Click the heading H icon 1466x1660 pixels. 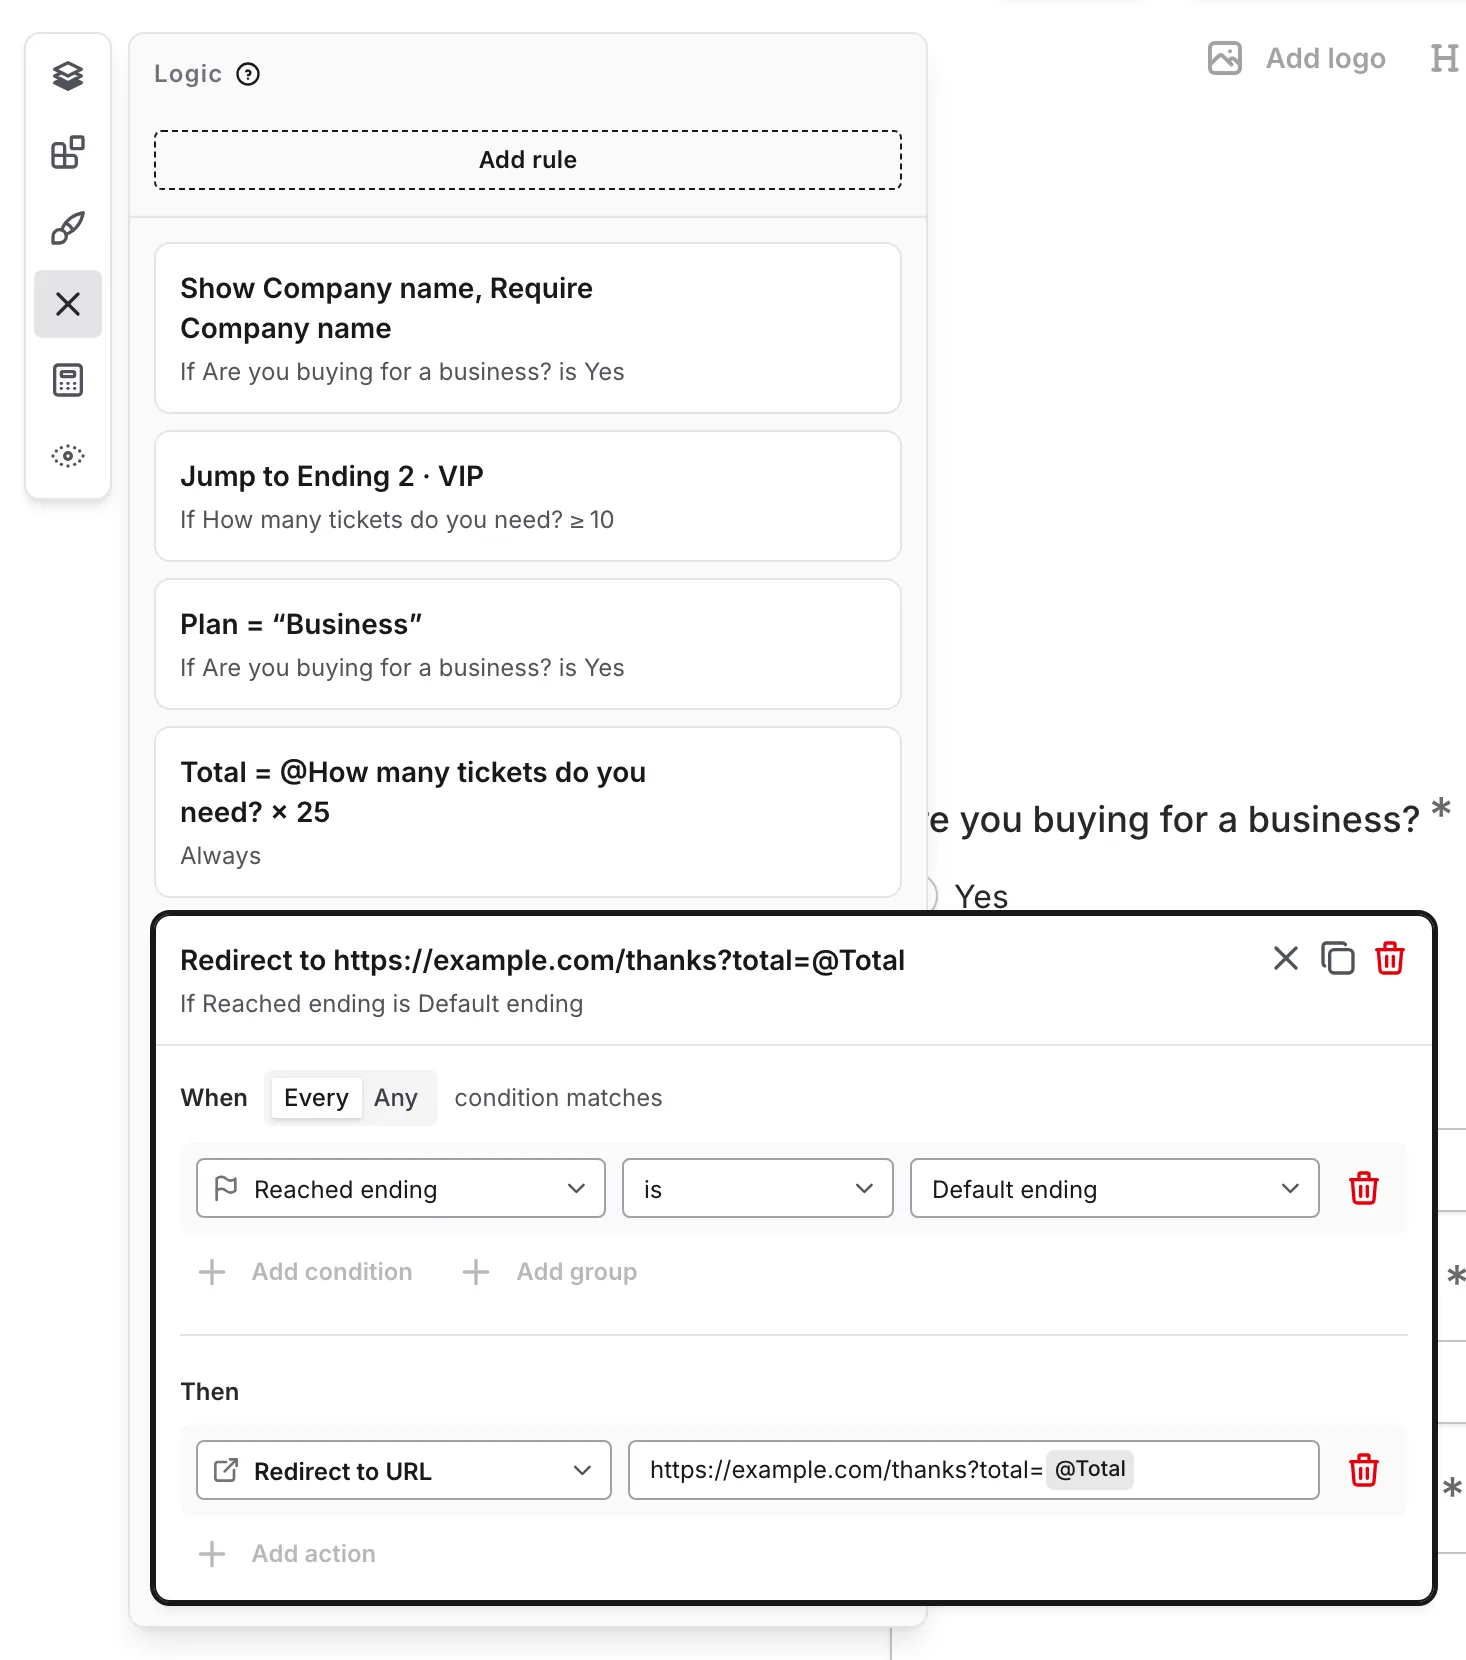point(1444,58)
